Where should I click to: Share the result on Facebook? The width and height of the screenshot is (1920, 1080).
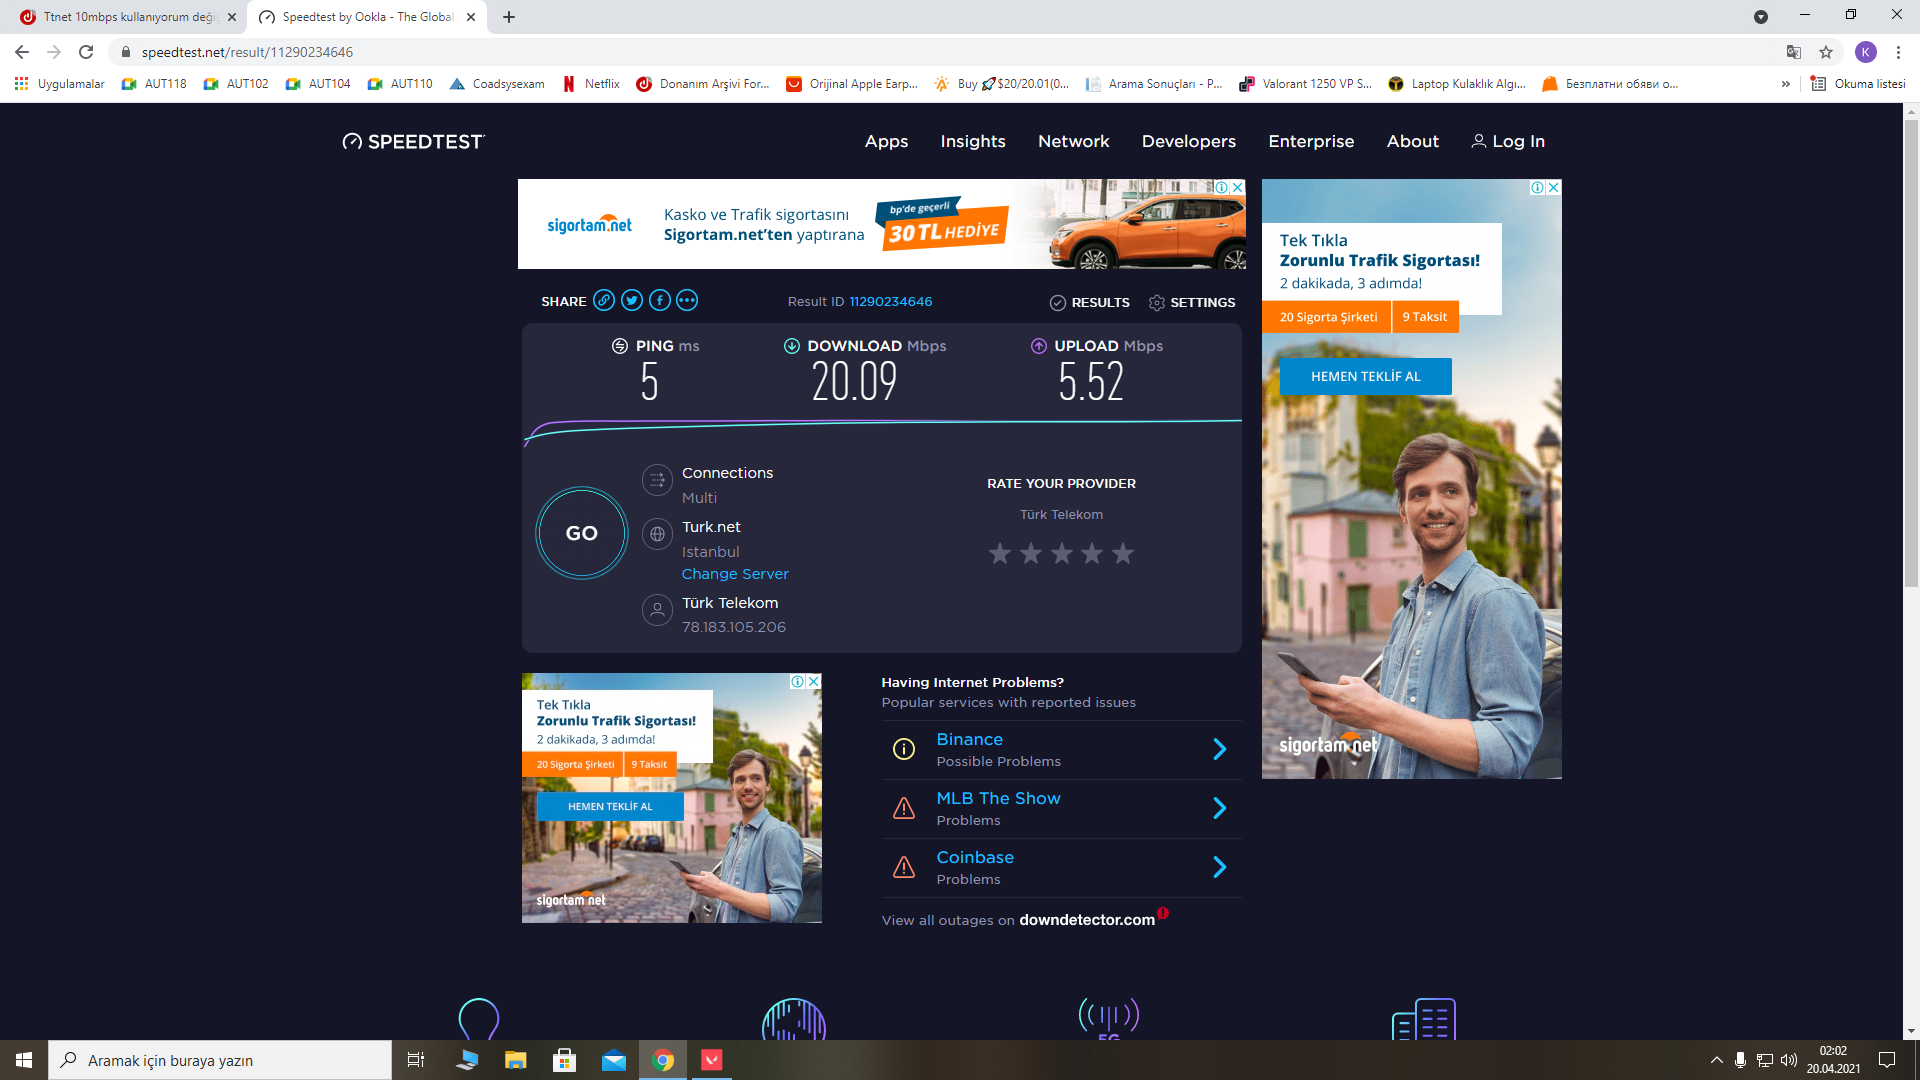point(660,300)
